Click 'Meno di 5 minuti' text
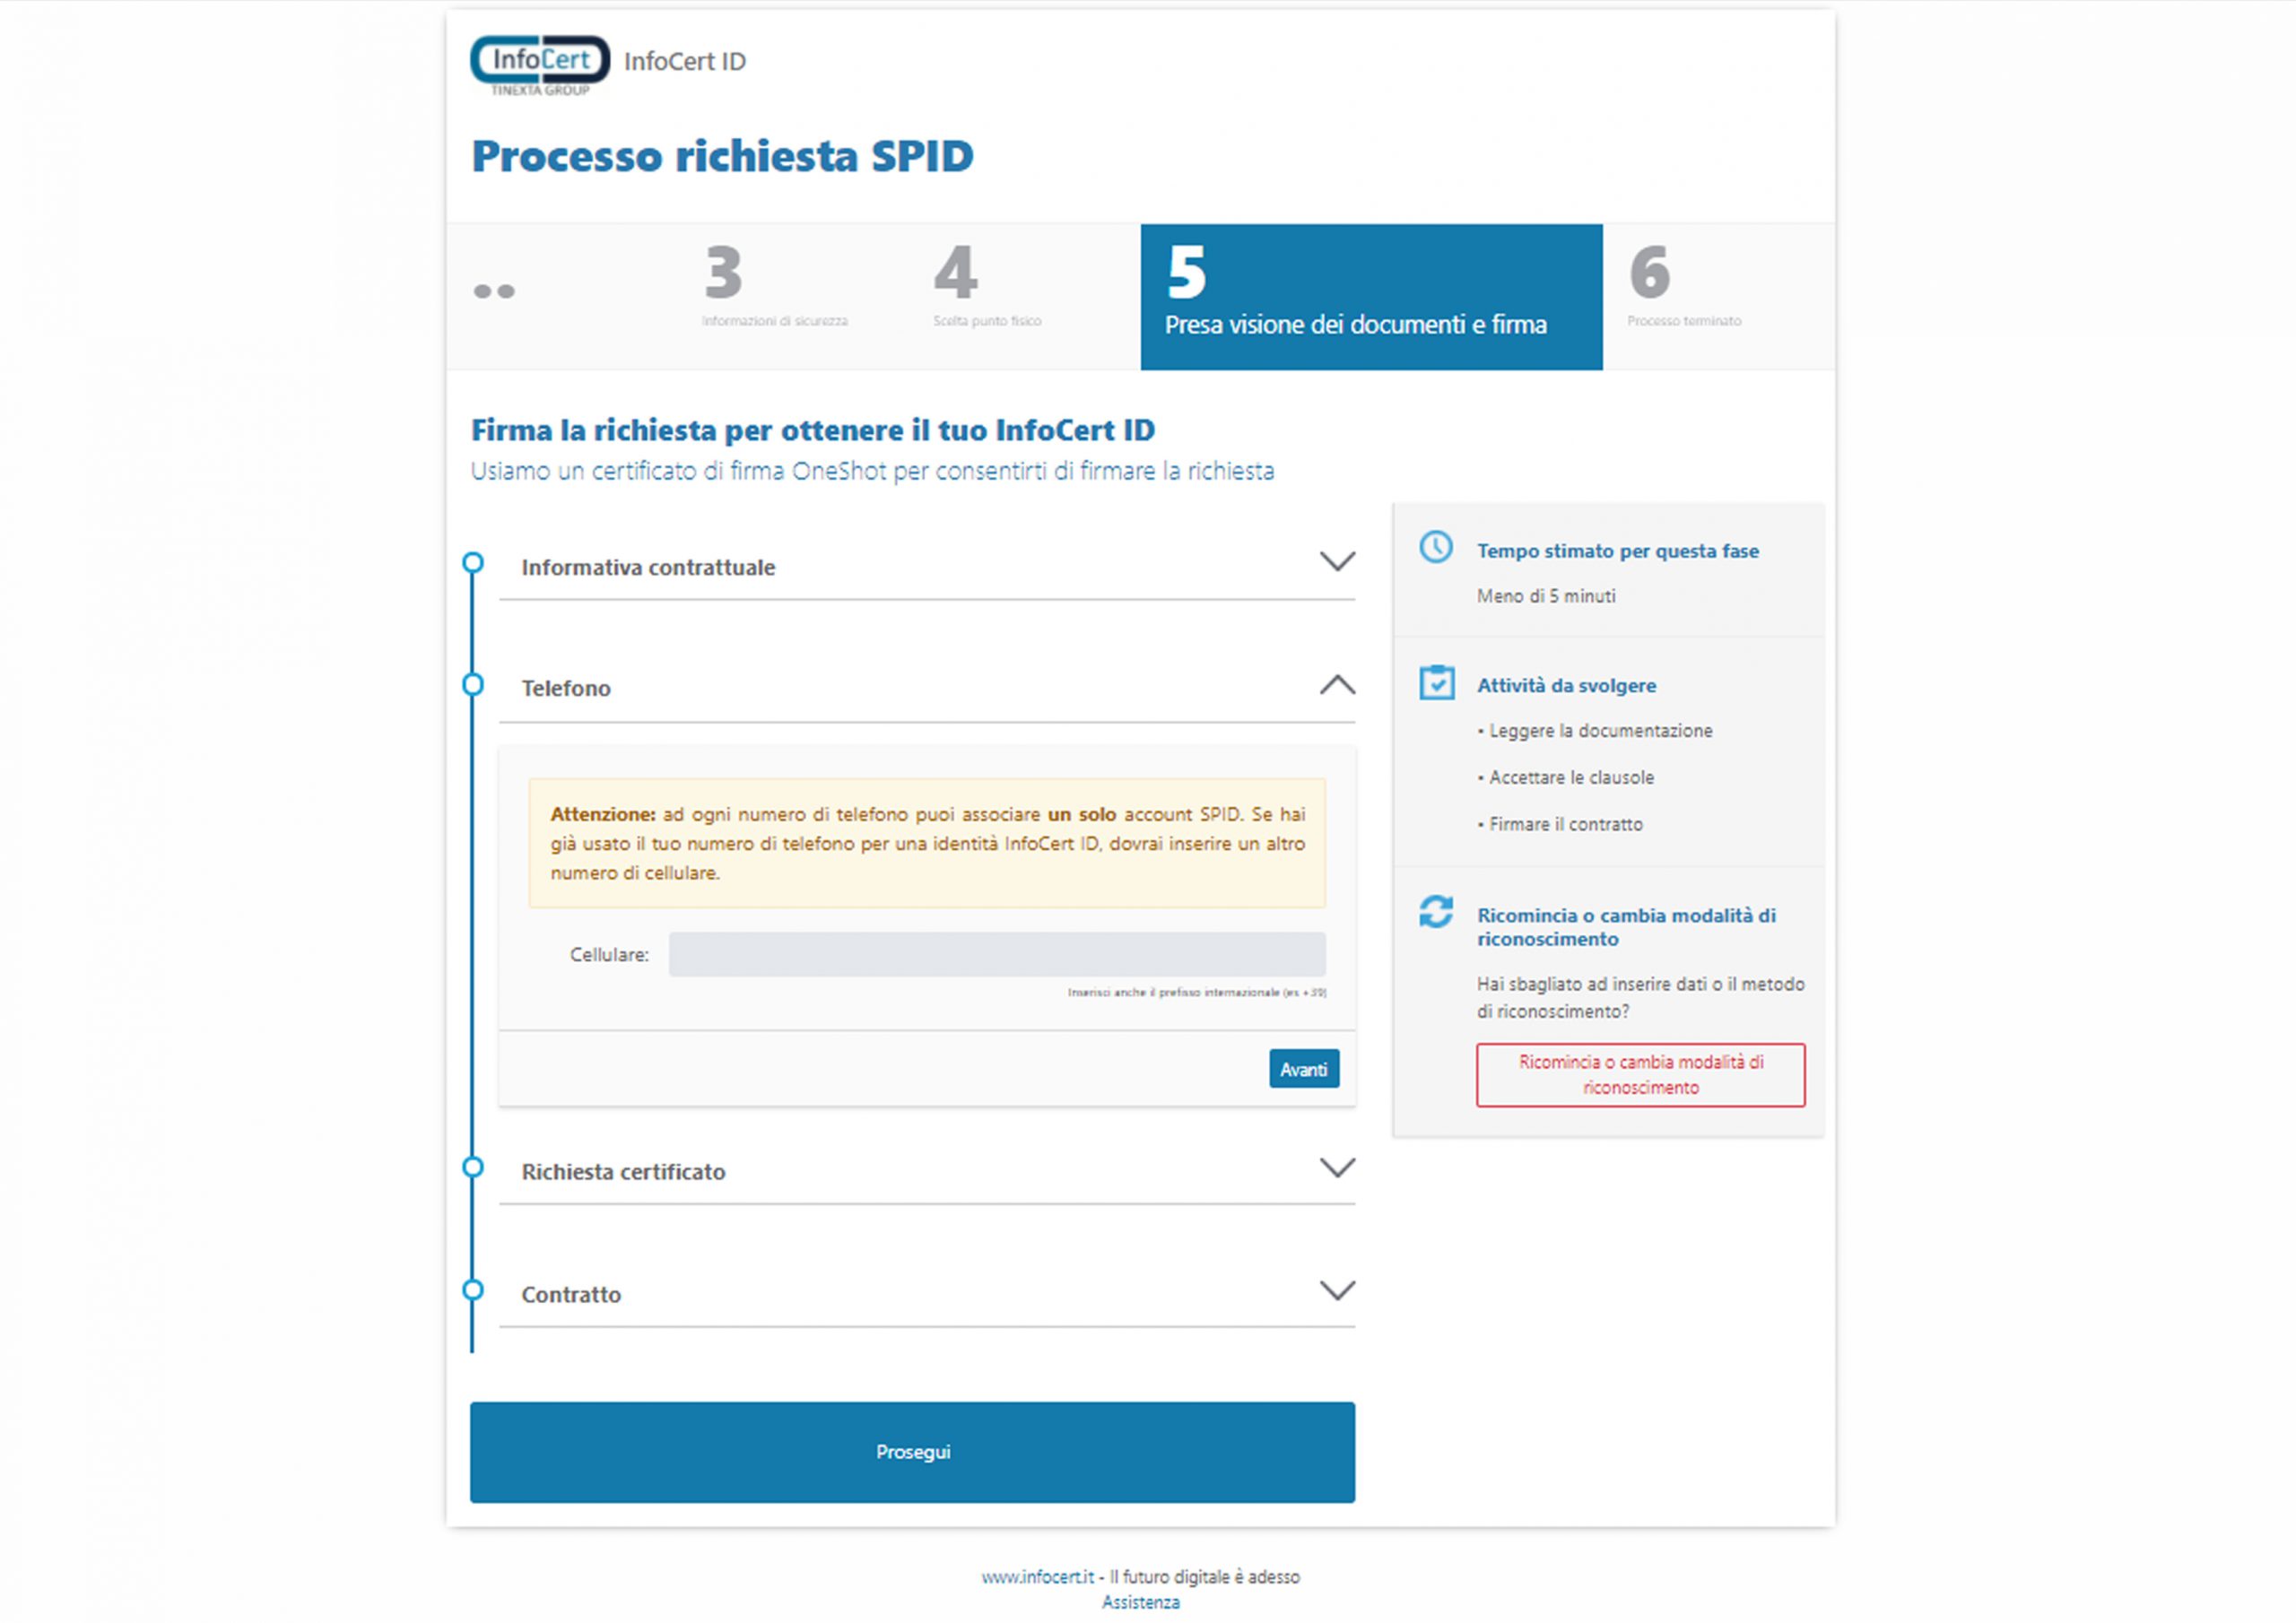Image resolution: width=2296 pixels, height=1623 pixels. [1546, 596]
